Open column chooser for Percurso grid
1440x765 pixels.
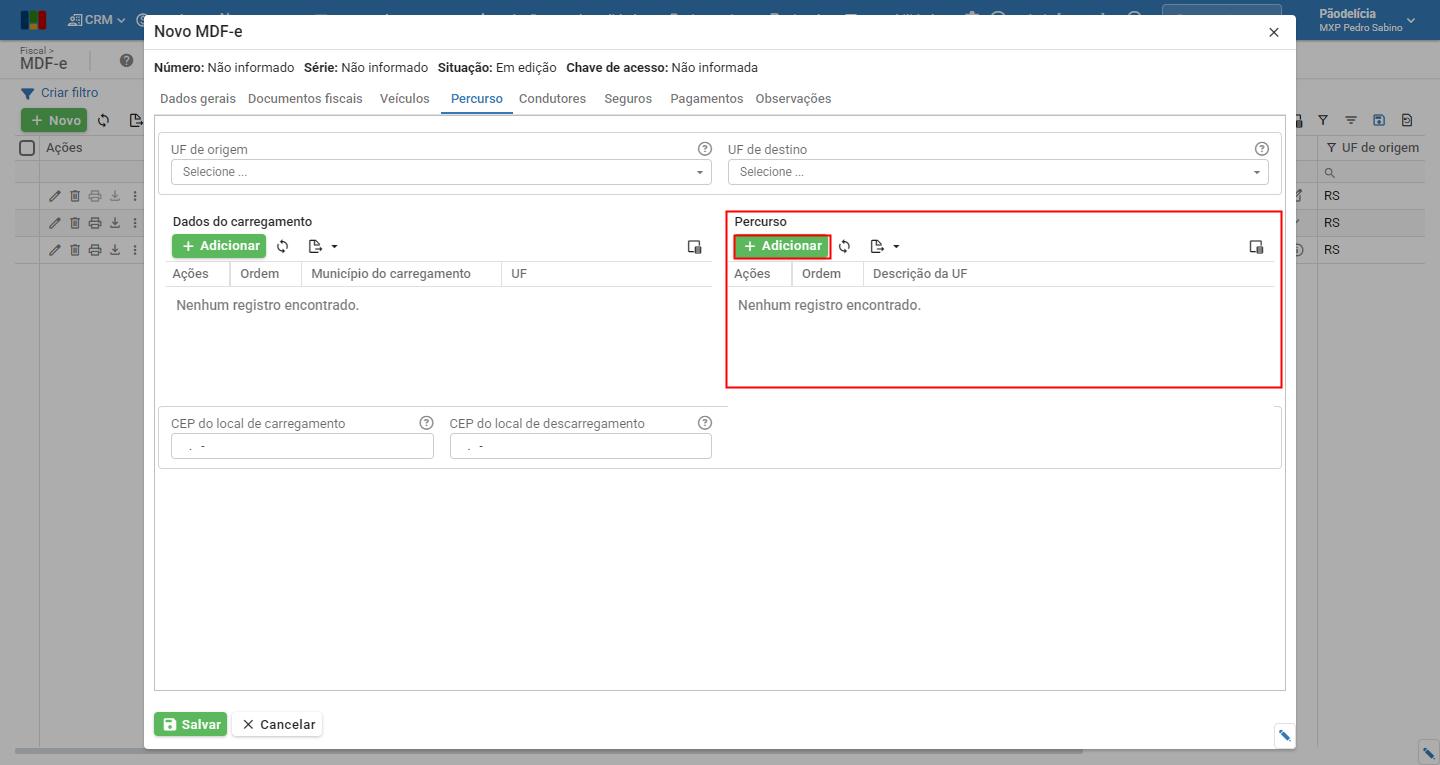(1256, 247)
